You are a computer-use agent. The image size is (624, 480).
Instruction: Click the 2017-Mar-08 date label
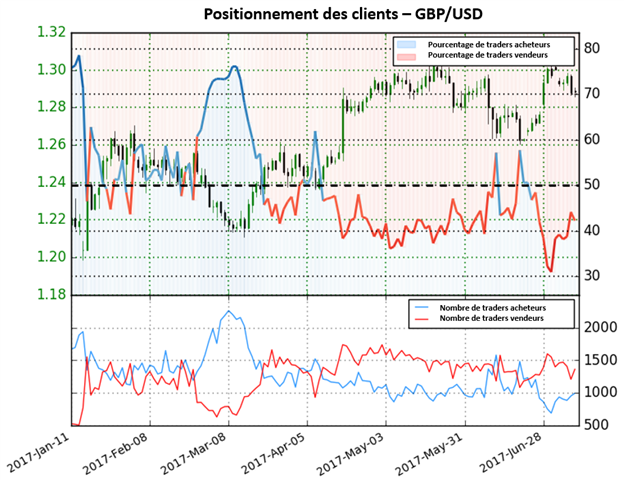click(x=195, y=453)
